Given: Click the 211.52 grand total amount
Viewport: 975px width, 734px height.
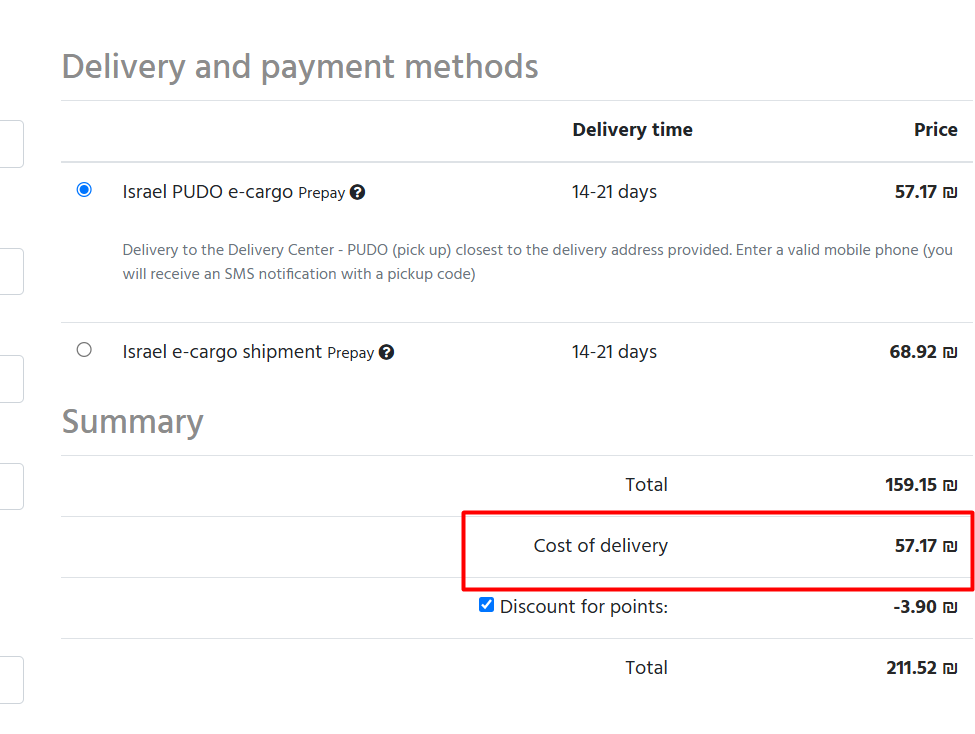Looking at the screenshot, I should pyautogui.click(x=911, y=668).
